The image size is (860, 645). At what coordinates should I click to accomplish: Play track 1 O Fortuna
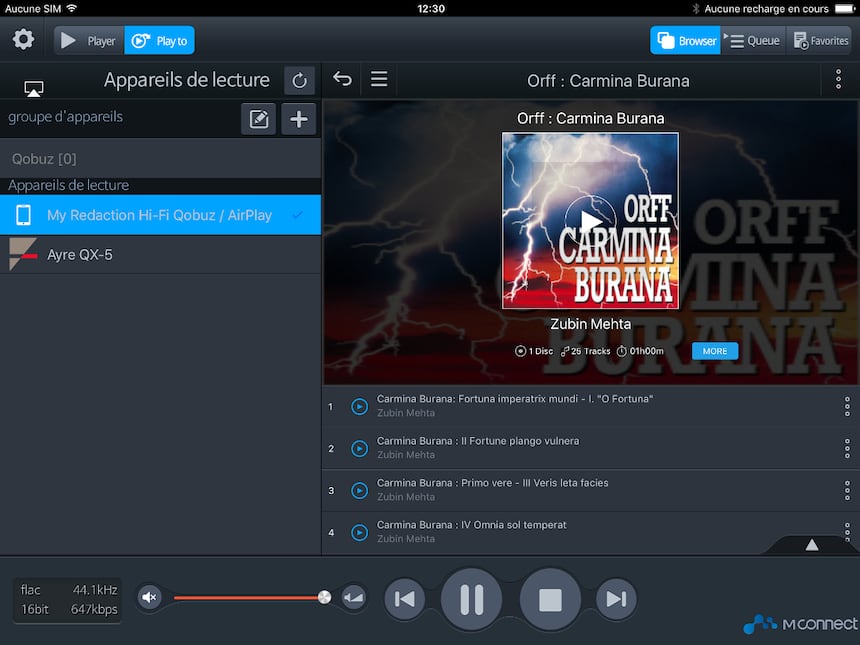click(359, 406)
